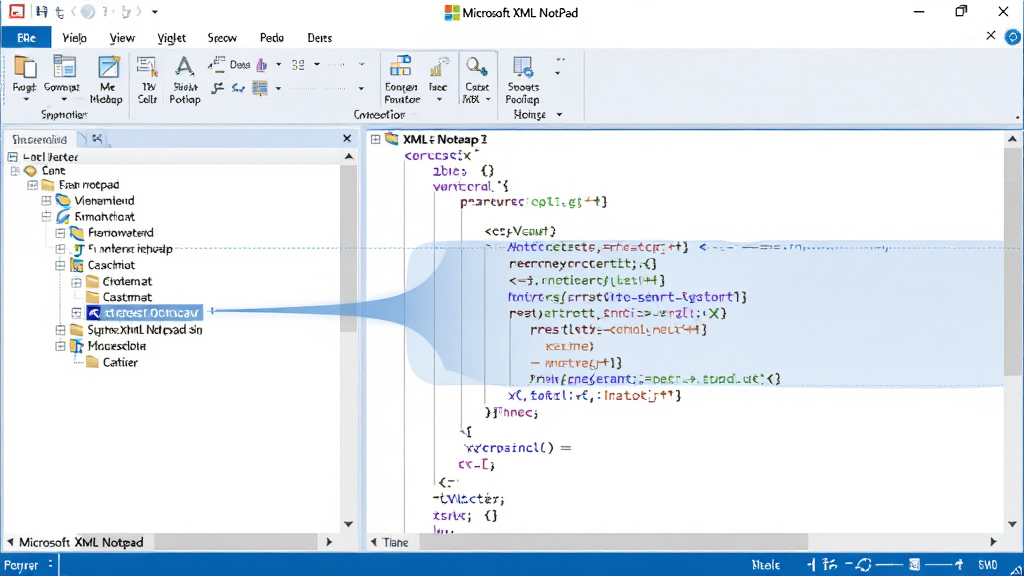
Task: Click the left panel scrollbar up arrow
Action: [349, 157]
